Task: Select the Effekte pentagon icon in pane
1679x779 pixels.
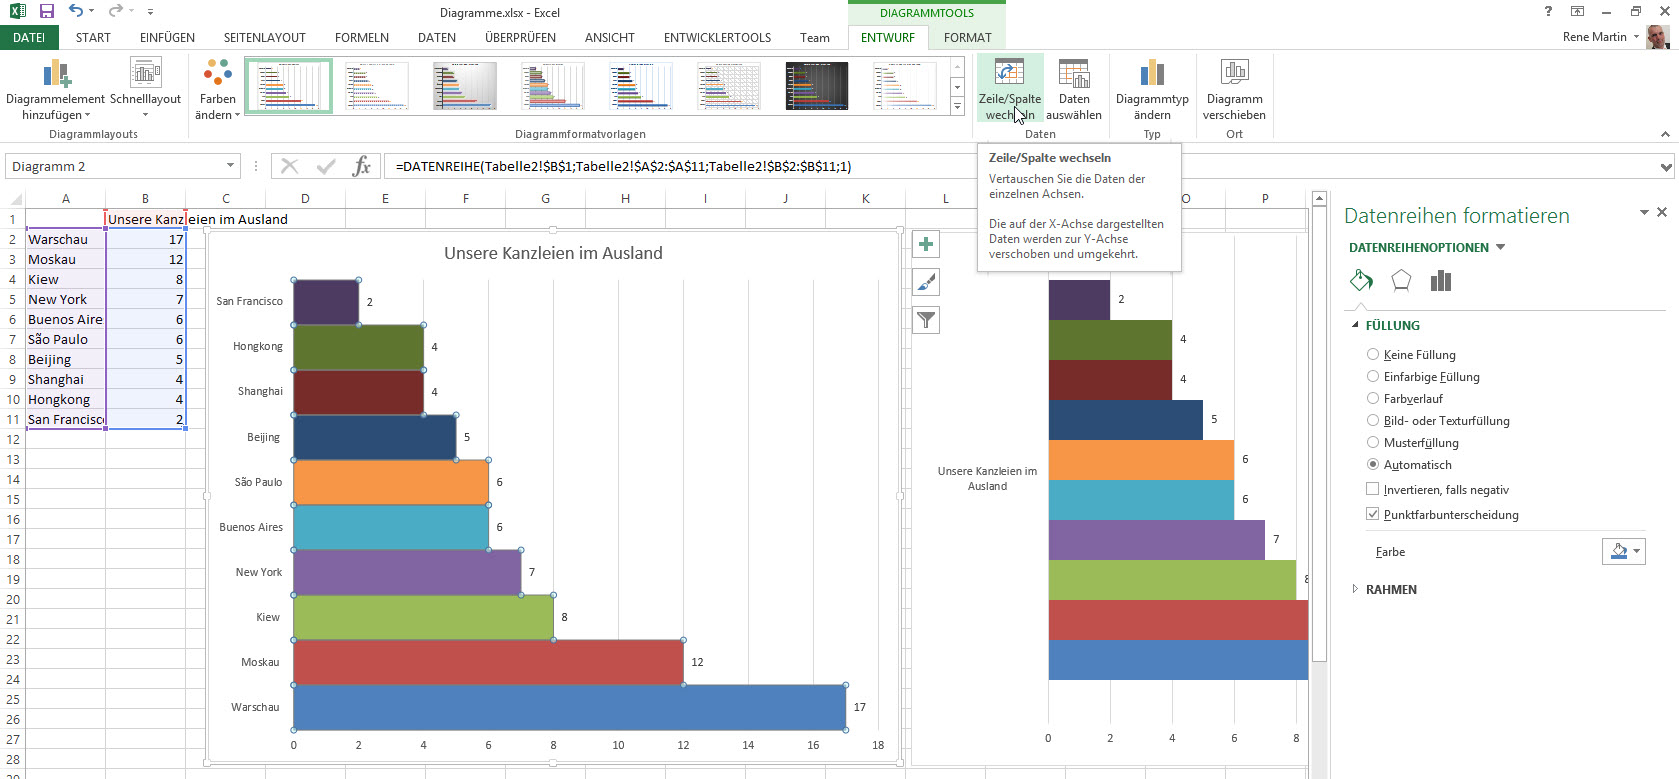Action: coord(1401,281)
